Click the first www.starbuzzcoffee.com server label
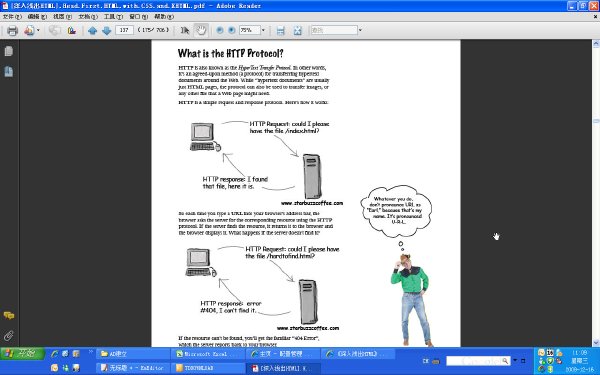Viewport: 600px width, 375px height. [x=312, y=203]
